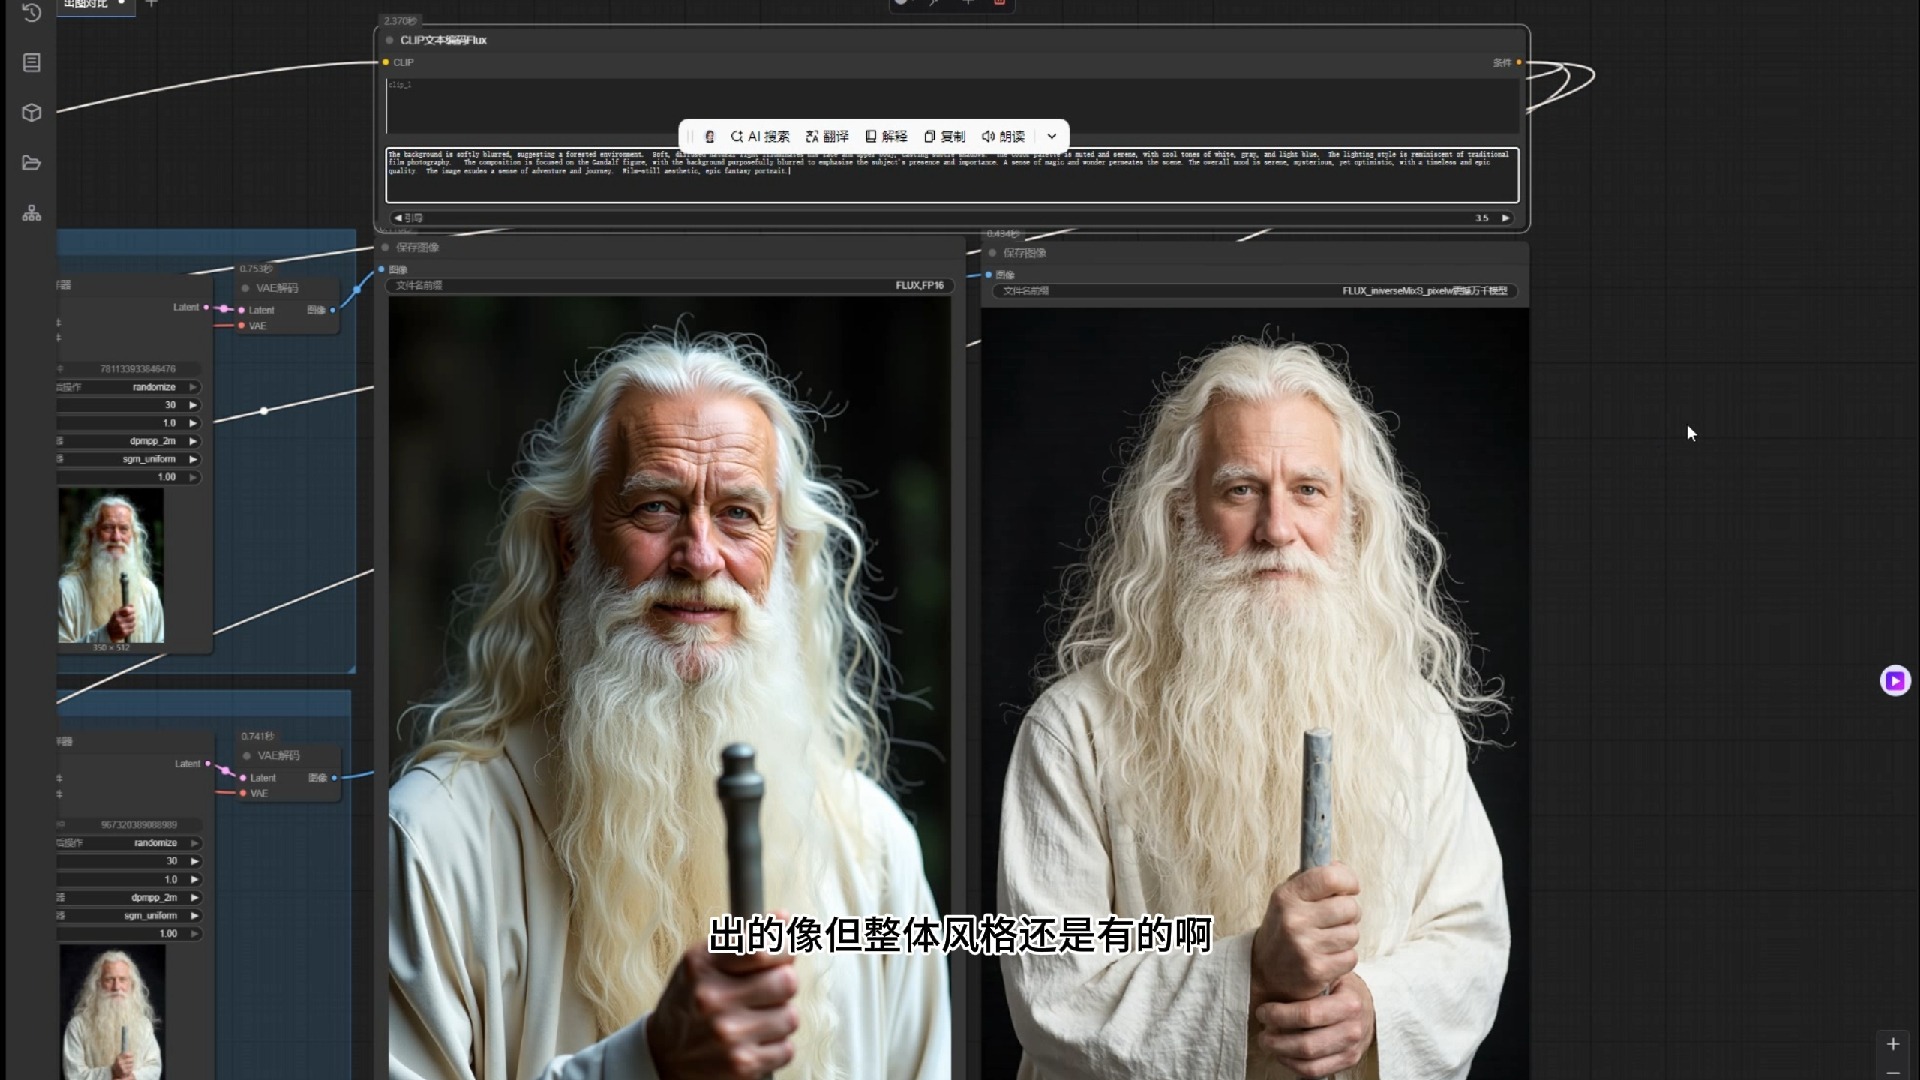Collapse the lower VAE解码 node via its dot
The image size is (1920, 1080).
click(247, 756)
